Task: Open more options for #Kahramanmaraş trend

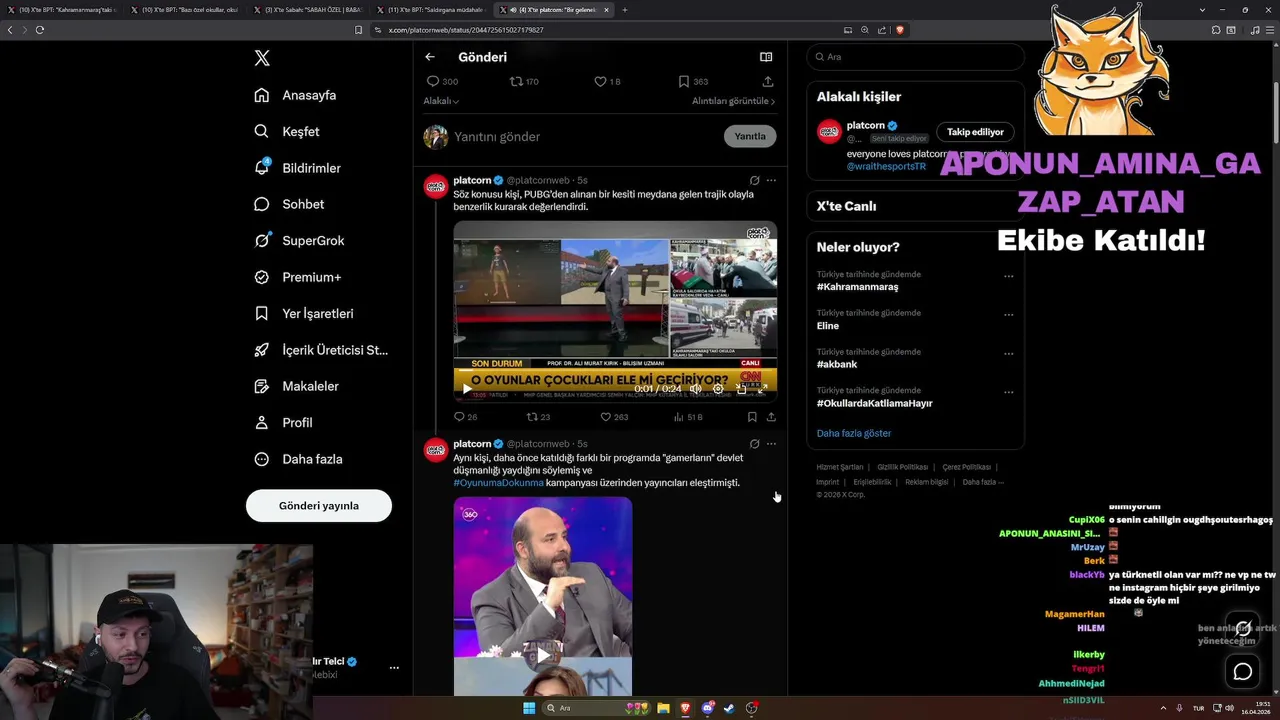Action: 1008,276
